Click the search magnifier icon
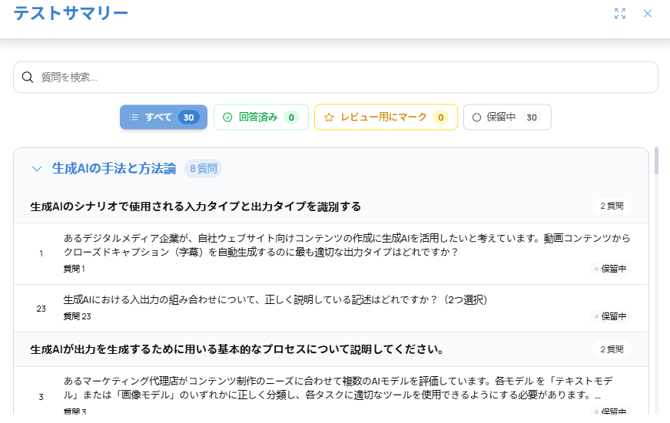Image resolution: width=670 pixels, height=423 pixels. (28, 77)
